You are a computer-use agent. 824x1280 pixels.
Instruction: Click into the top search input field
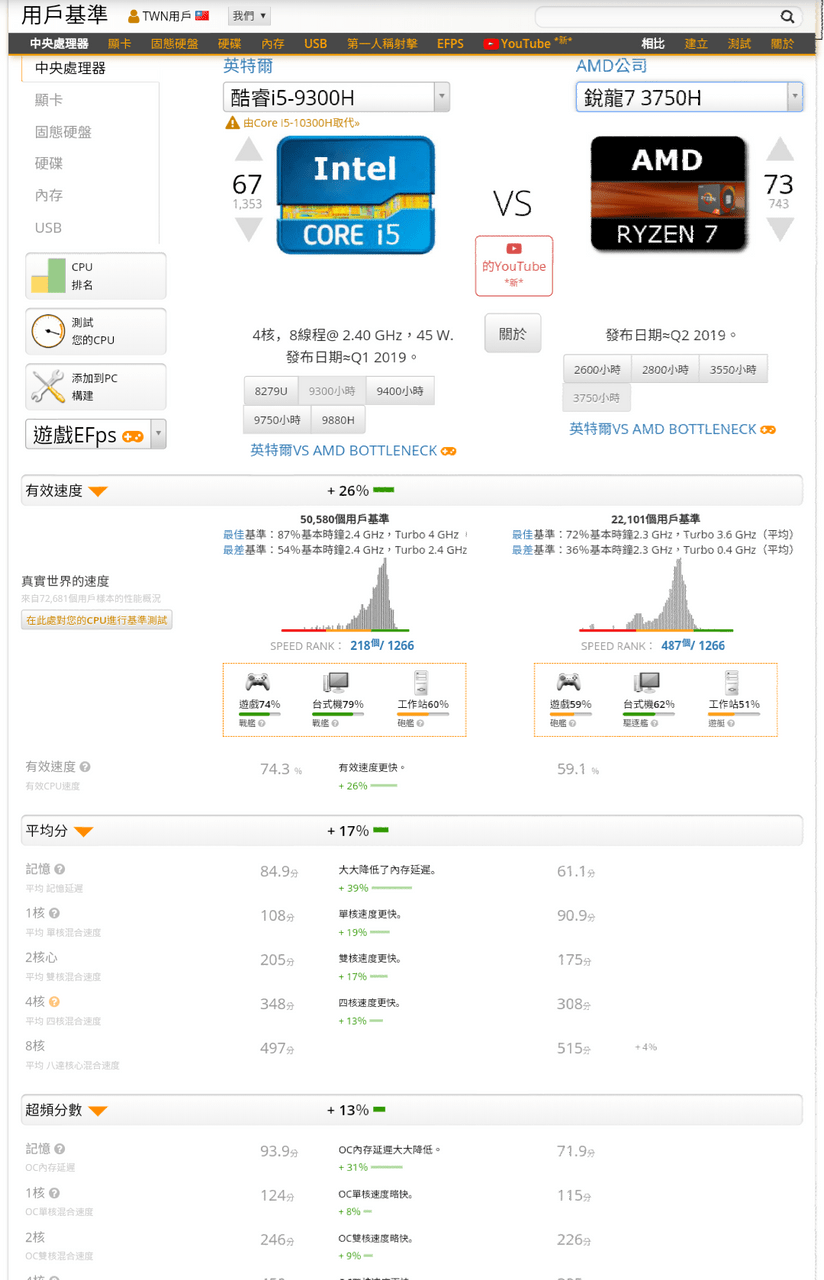pos(657,17)
